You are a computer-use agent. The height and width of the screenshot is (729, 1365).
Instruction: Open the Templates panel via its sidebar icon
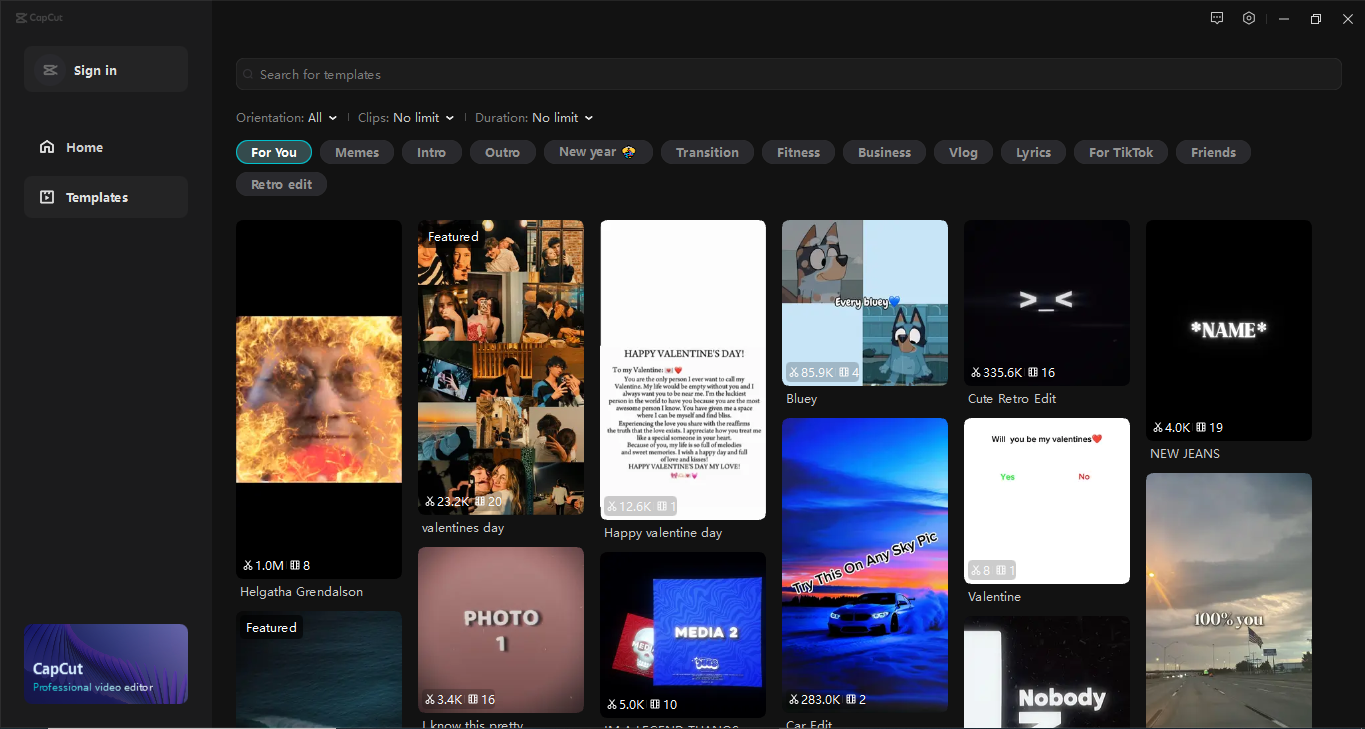[x=47, y=196]
